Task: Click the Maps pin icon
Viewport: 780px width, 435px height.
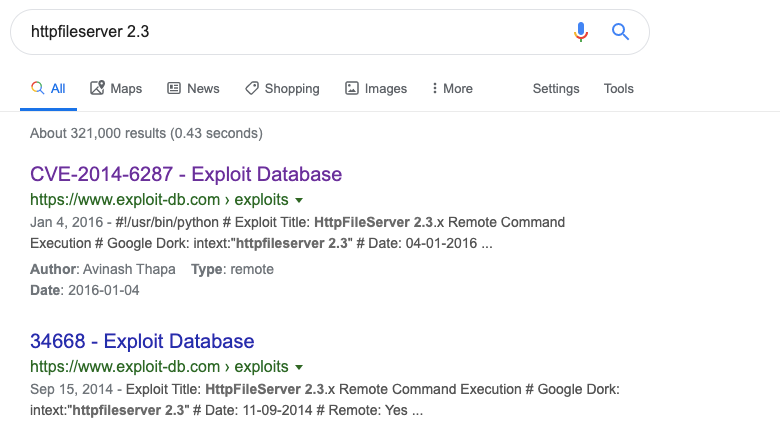Action: 97,88
